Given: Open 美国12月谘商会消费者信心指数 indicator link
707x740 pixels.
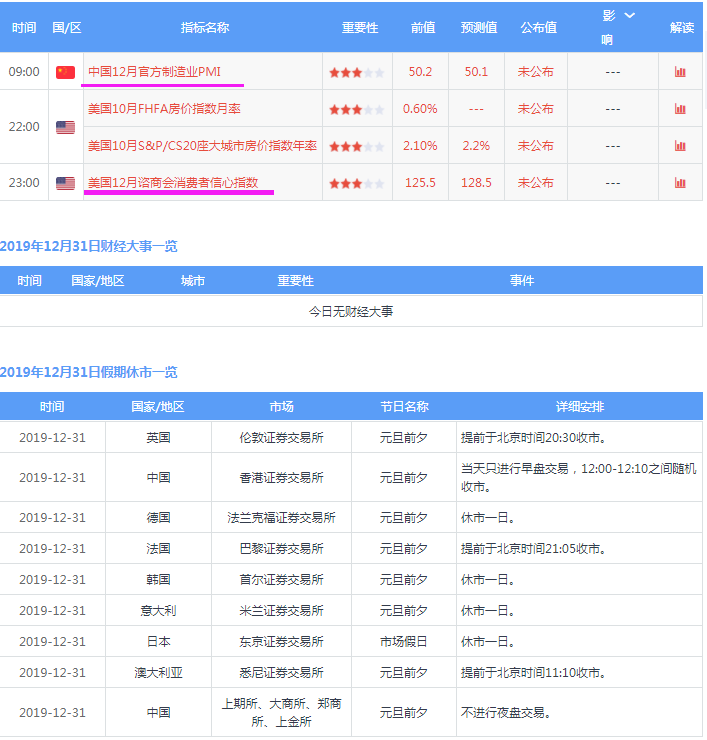Looking at the screenshot, I should coord(173,183).
